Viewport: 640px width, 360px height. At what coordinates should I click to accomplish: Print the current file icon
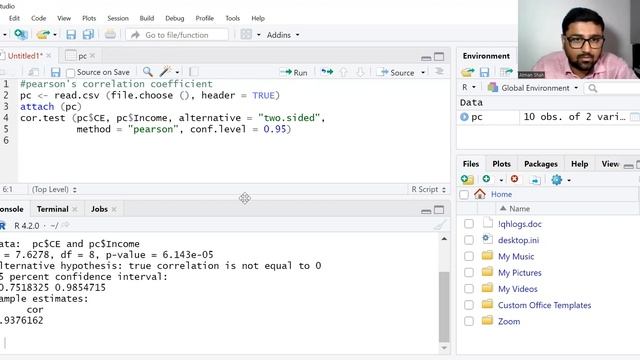pos(110,35)
